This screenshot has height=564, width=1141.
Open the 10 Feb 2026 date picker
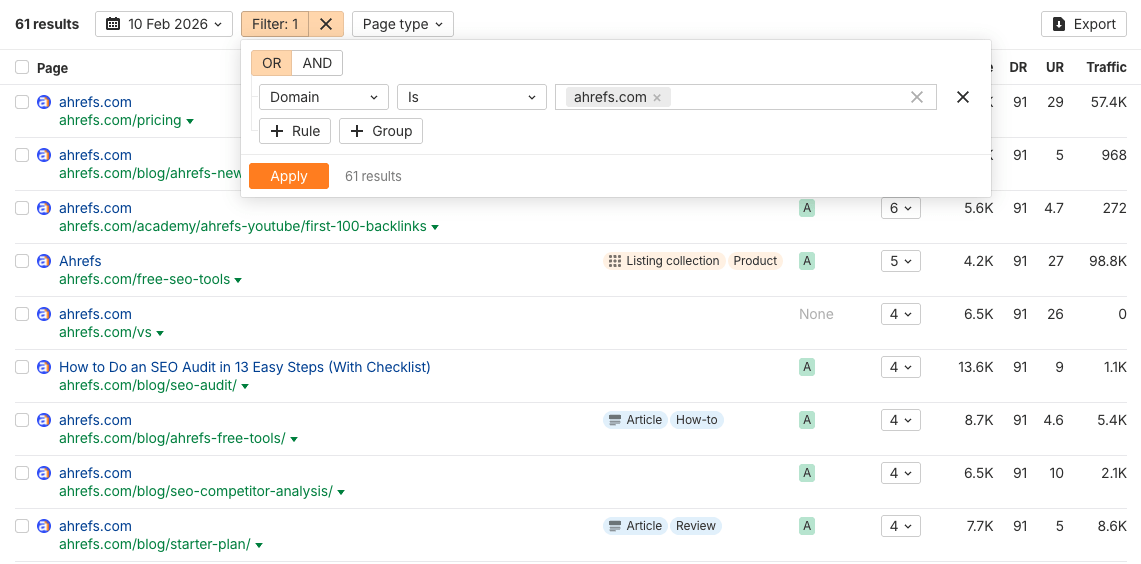tap(164, 24)
